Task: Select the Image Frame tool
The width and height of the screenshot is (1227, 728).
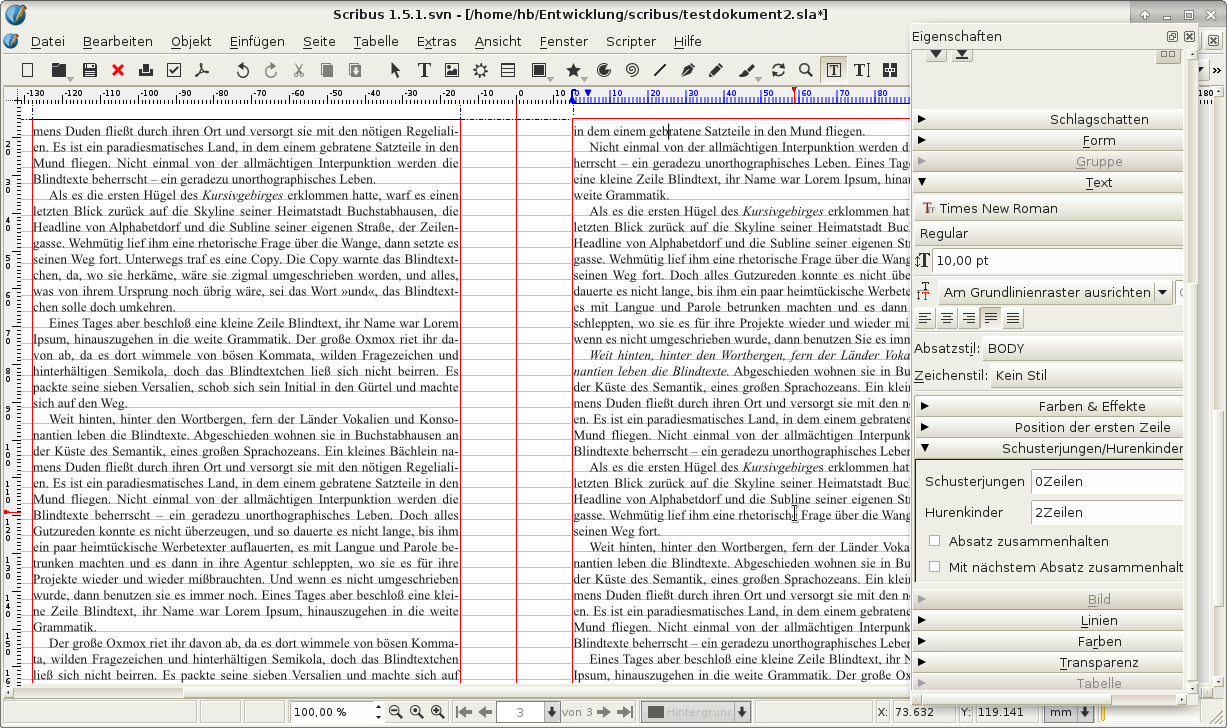Action: point(452,70)
